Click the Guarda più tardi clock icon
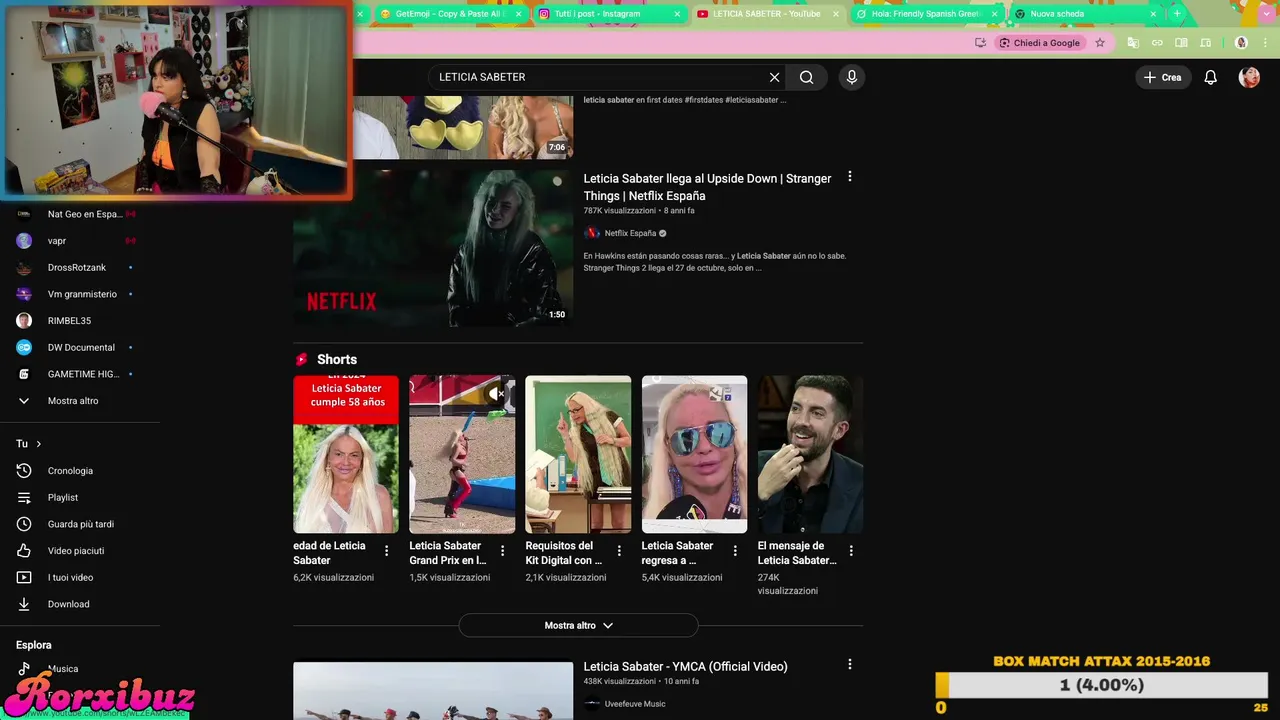The image size is (1280, 720). click(24, 524)
